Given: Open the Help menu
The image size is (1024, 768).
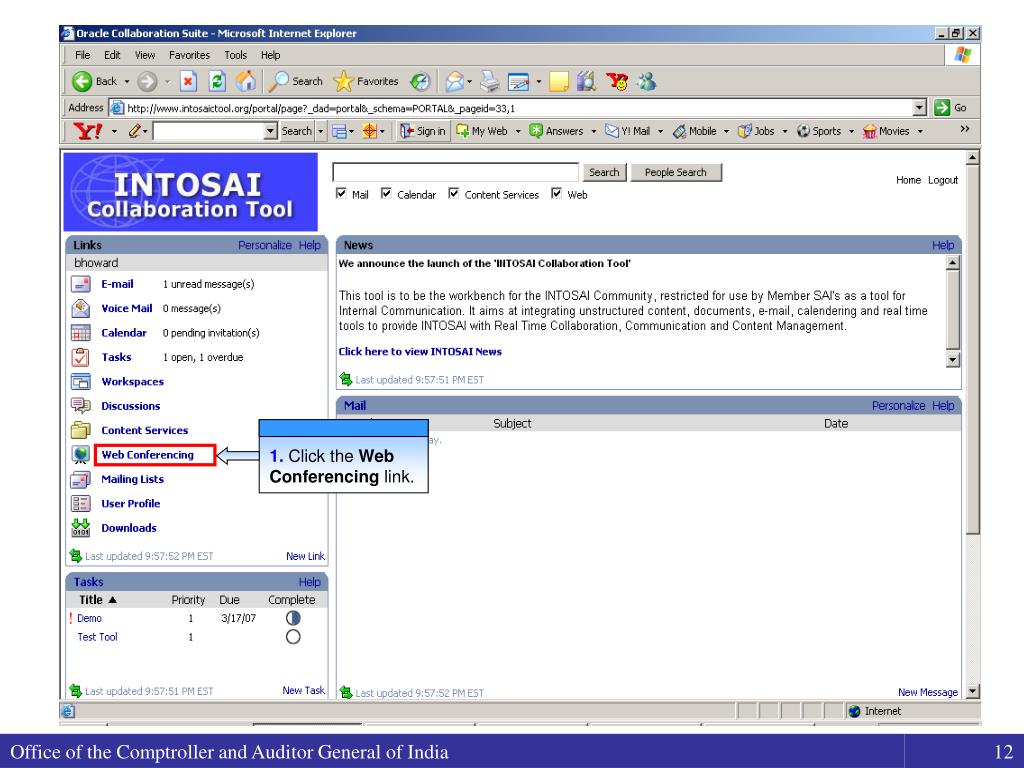Looking at the screenshot, I should [270, 56].
